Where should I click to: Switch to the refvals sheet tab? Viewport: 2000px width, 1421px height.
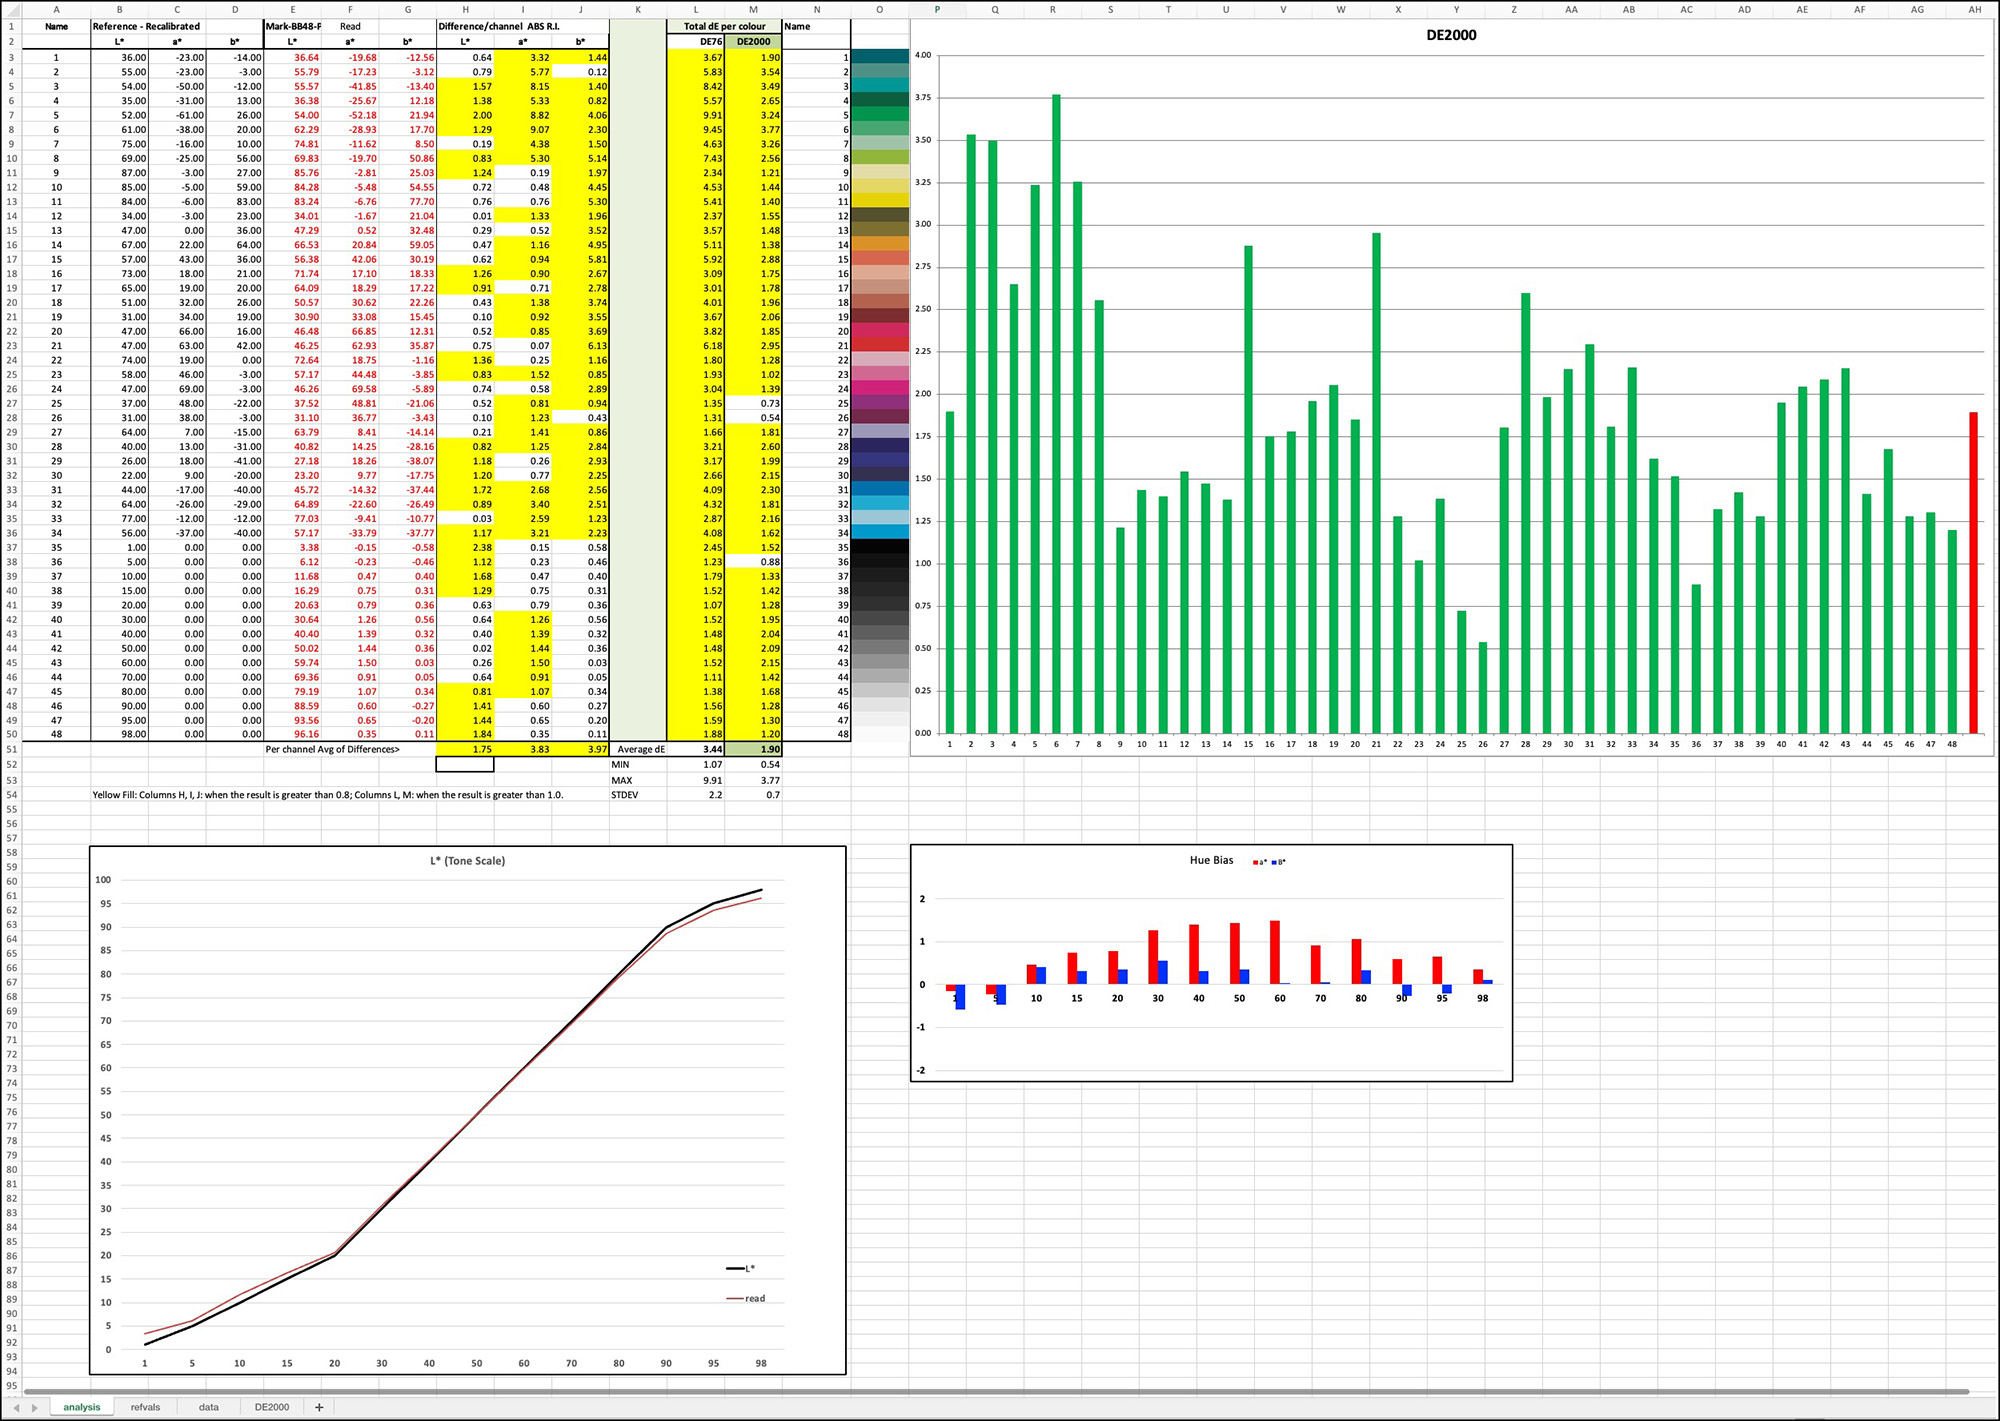point(146,1406)
